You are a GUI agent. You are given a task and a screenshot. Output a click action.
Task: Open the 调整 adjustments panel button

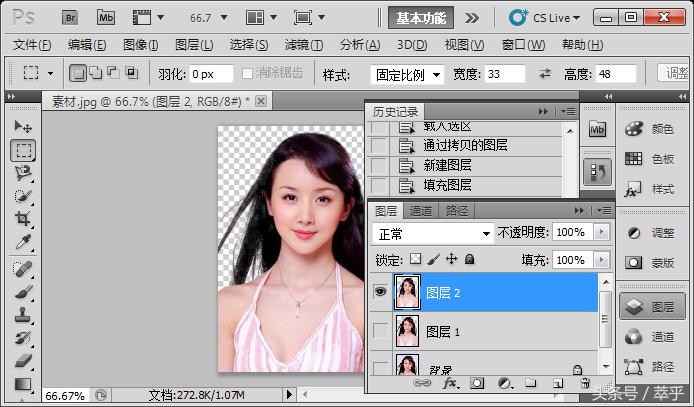click(x=651, y=233)
